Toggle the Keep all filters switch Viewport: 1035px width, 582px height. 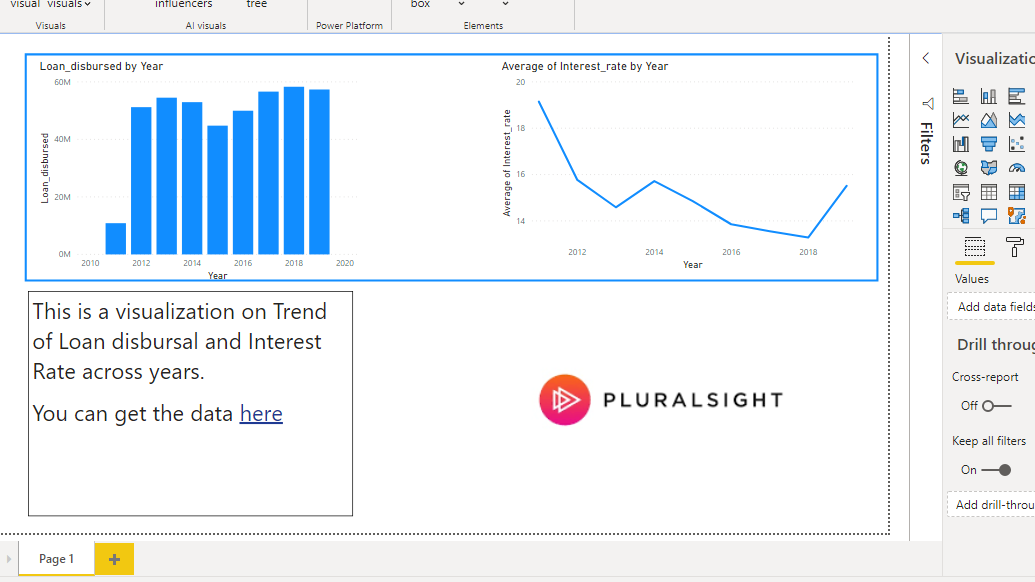click(996, 470)
